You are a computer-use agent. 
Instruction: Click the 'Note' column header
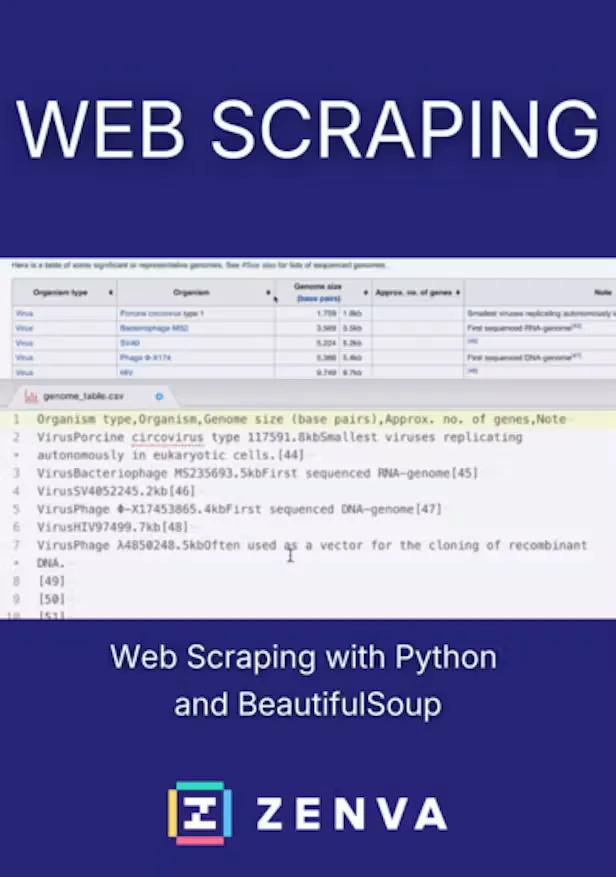(x=603, y=293)
